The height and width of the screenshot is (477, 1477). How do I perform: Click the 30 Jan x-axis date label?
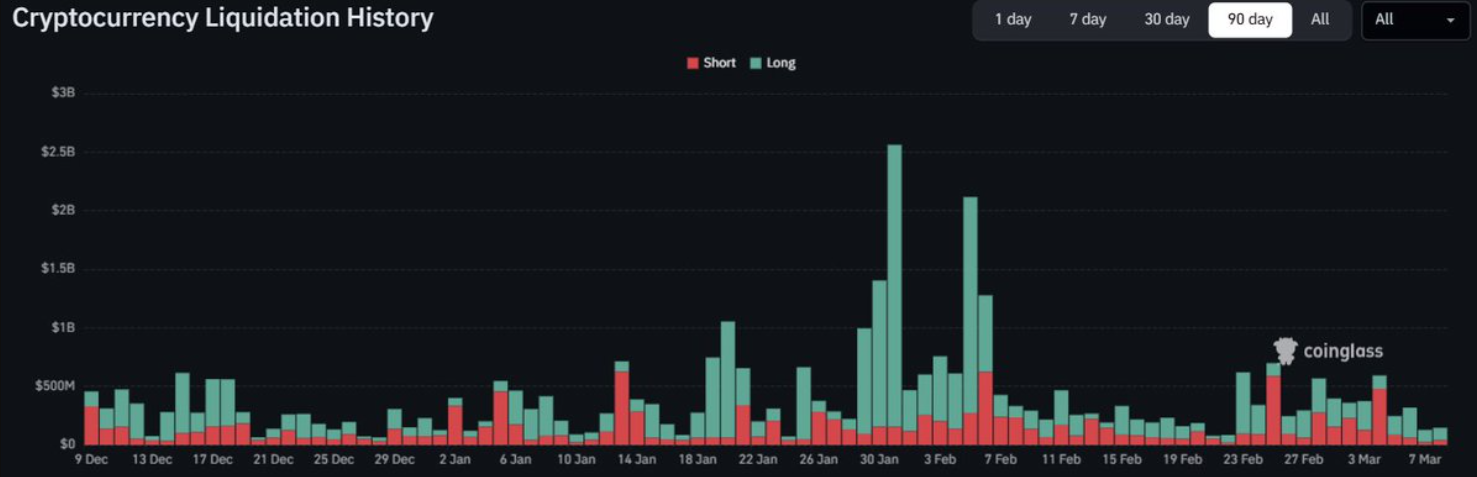[x=880, y=460]
